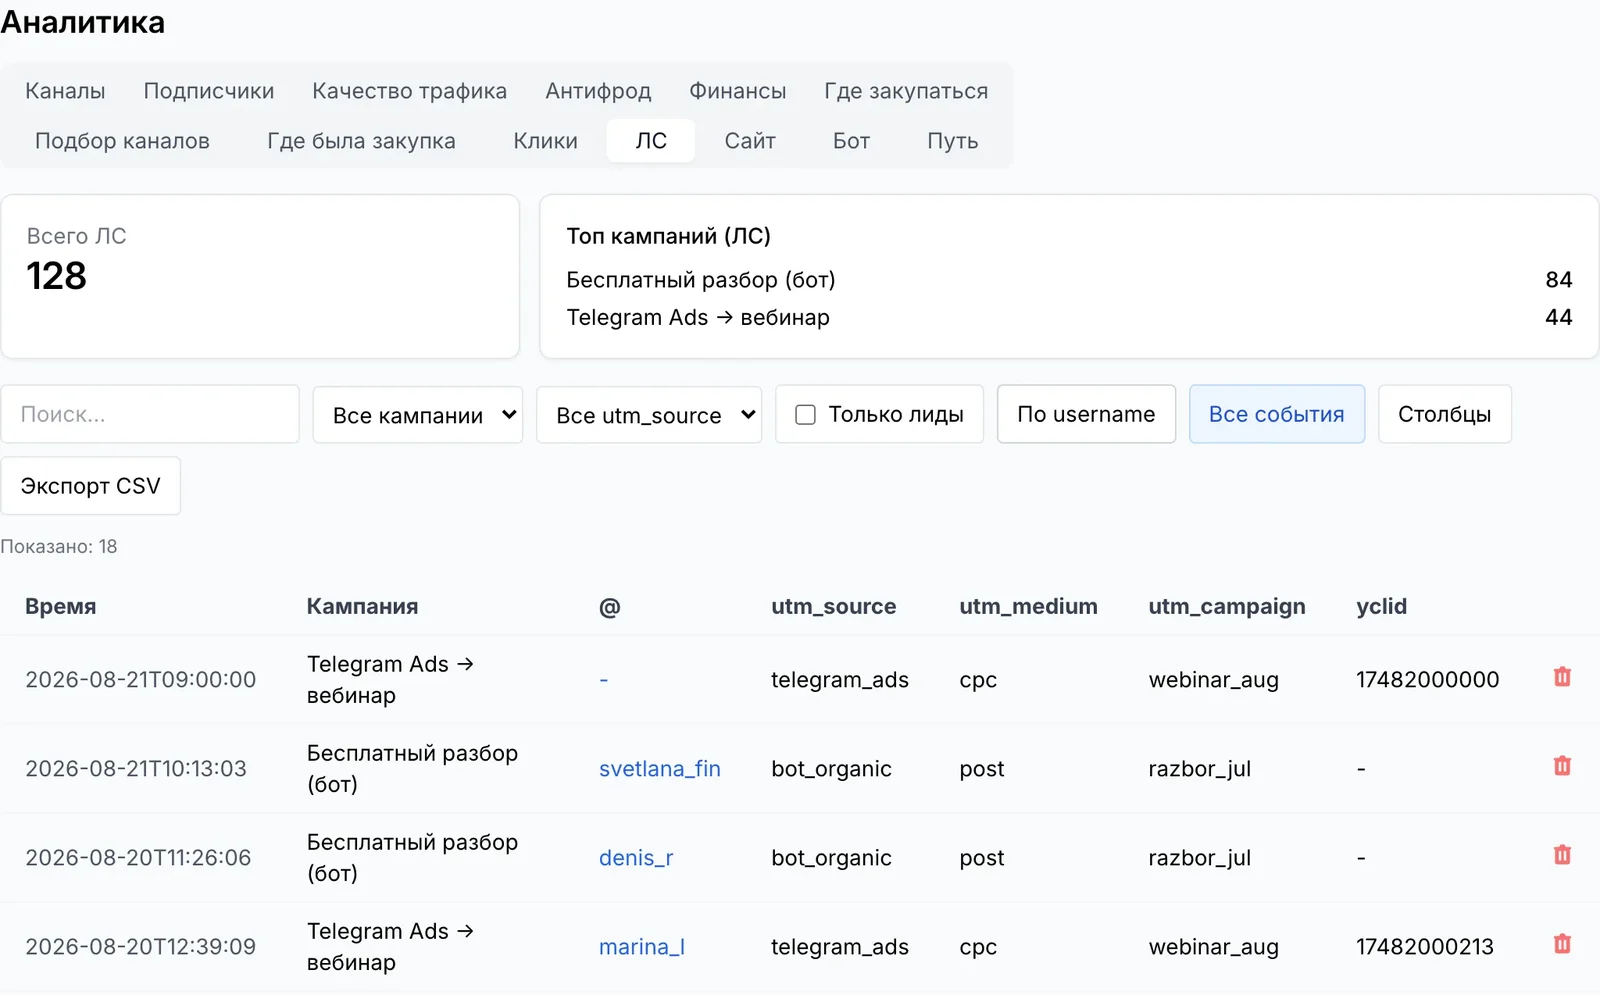Switch to the Клики tab

[545, 141]
